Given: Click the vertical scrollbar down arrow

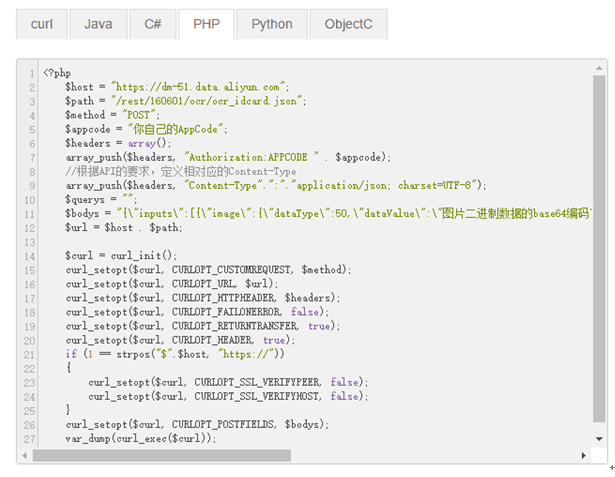Looking at the screenshot, I should (x=599, y=439).
